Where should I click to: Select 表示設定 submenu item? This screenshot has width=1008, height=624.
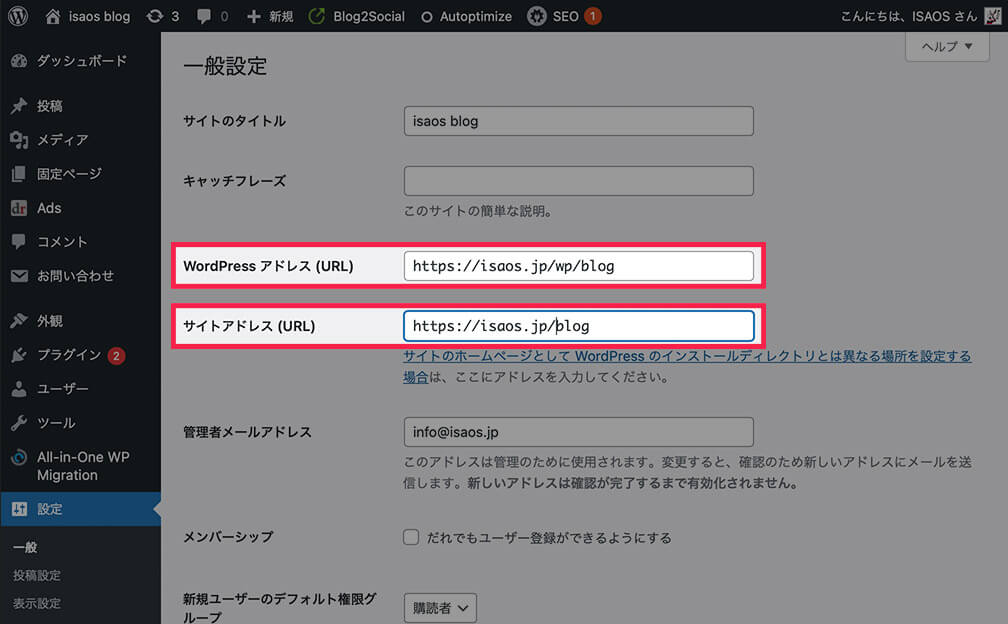[x=37, y=603]
